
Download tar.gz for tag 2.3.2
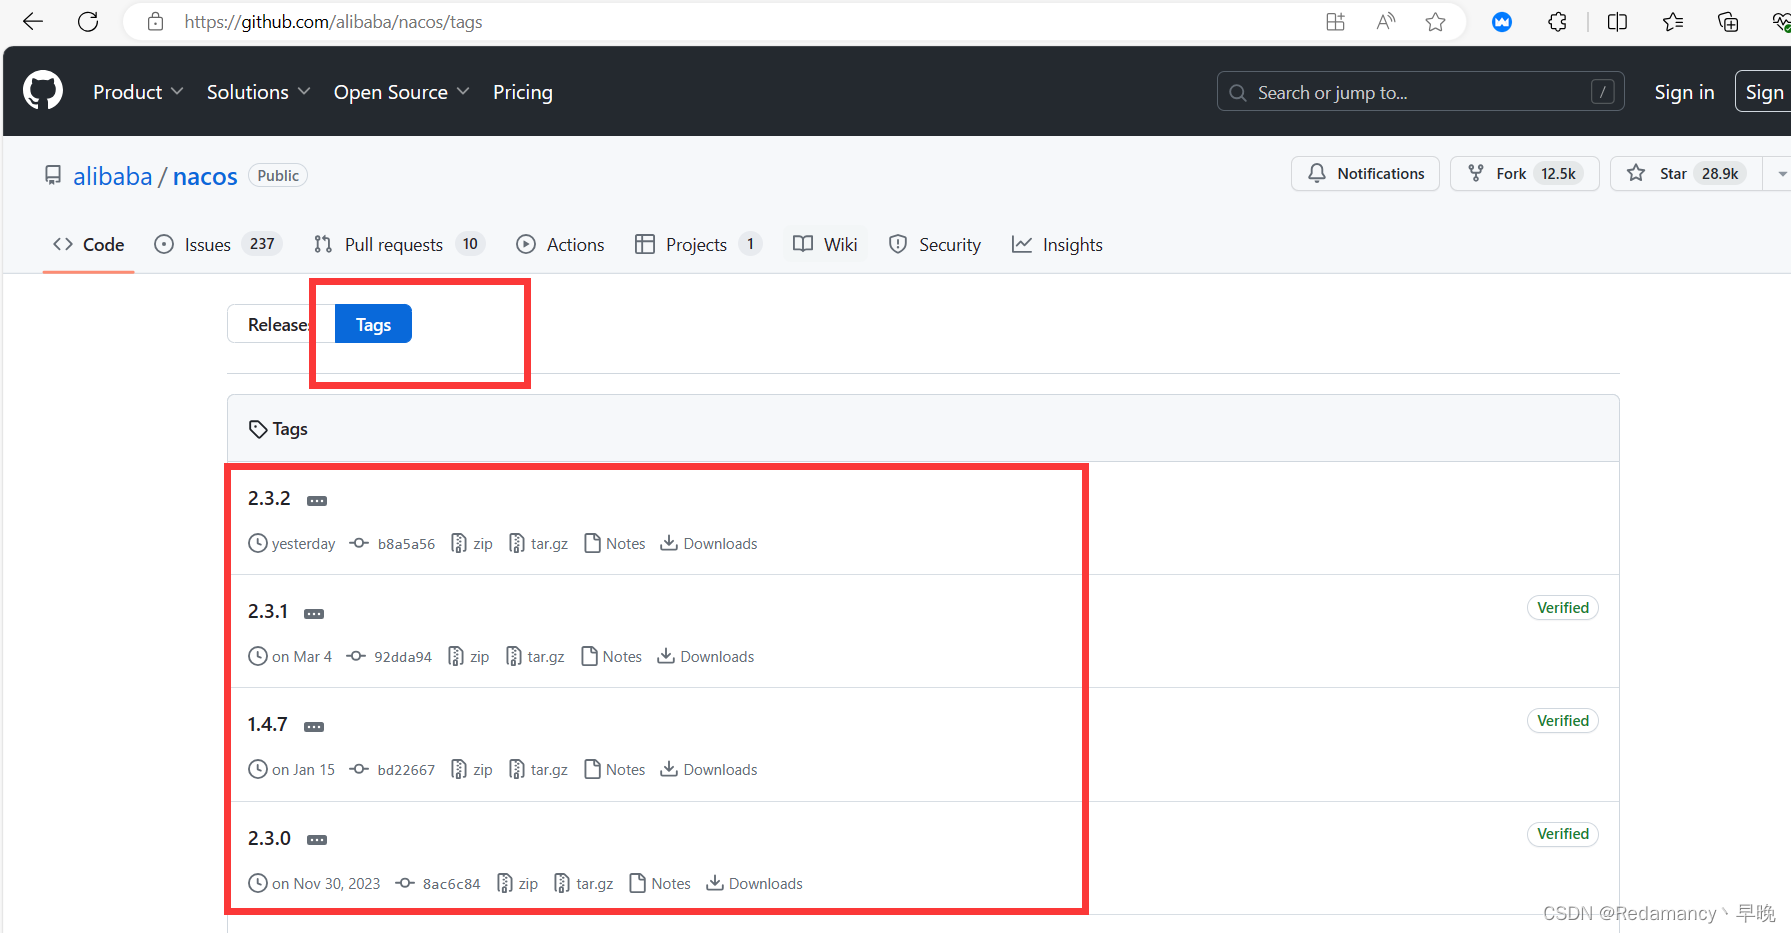click(x=538, y=544)
